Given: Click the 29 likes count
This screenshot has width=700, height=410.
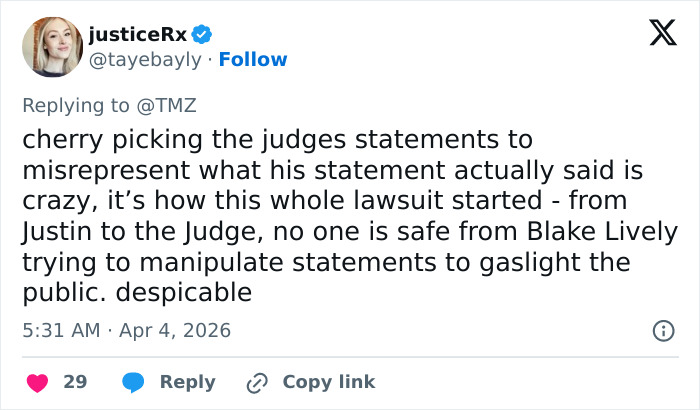Looking at the screenshot, I should click(75, 382).
